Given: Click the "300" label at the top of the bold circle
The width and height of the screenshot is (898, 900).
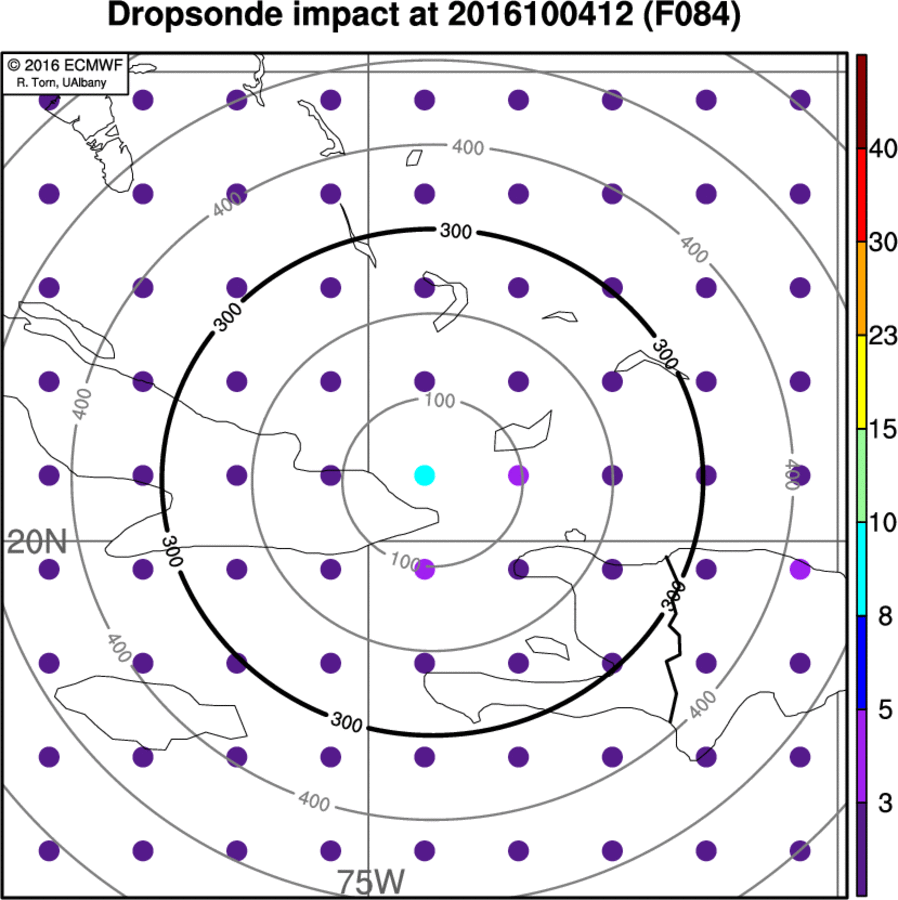Looking at the screenshot, I should [x=456, y=231].
